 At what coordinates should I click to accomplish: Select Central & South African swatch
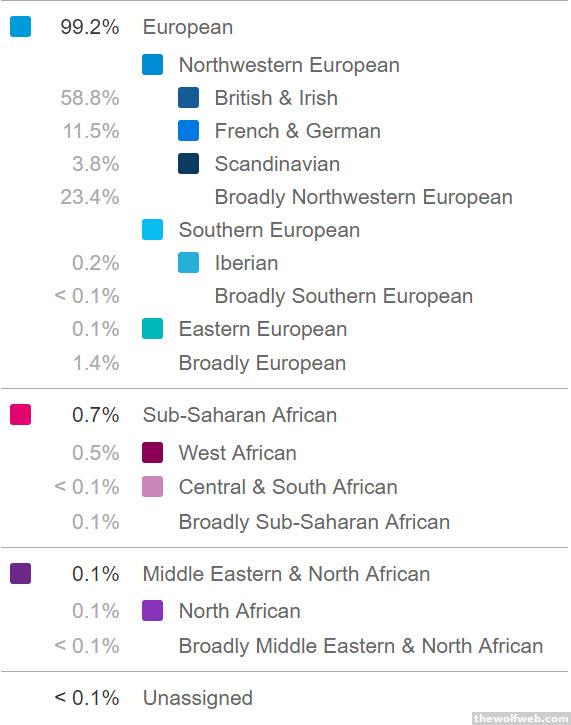[152, 486]
